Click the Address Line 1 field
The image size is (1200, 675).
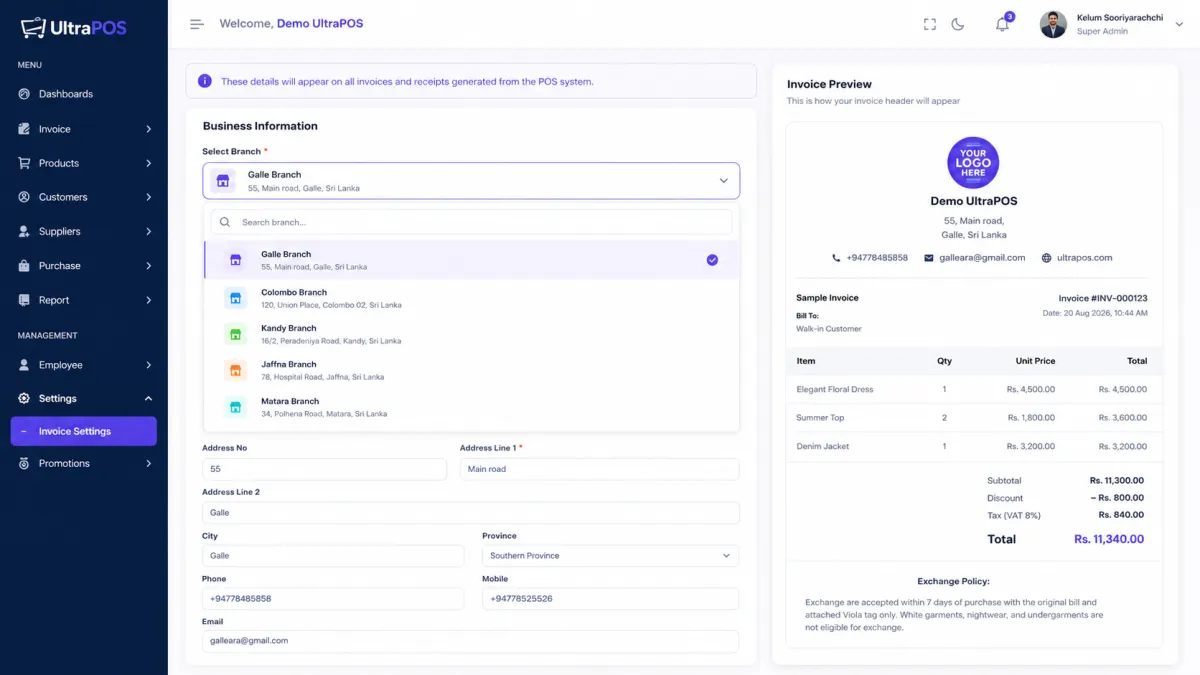(x=599, y=469)
